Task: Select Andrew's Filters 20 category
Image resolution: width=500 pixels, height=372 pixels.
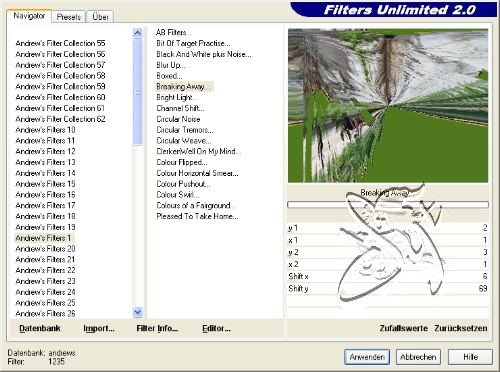Action: click(45, 249)
